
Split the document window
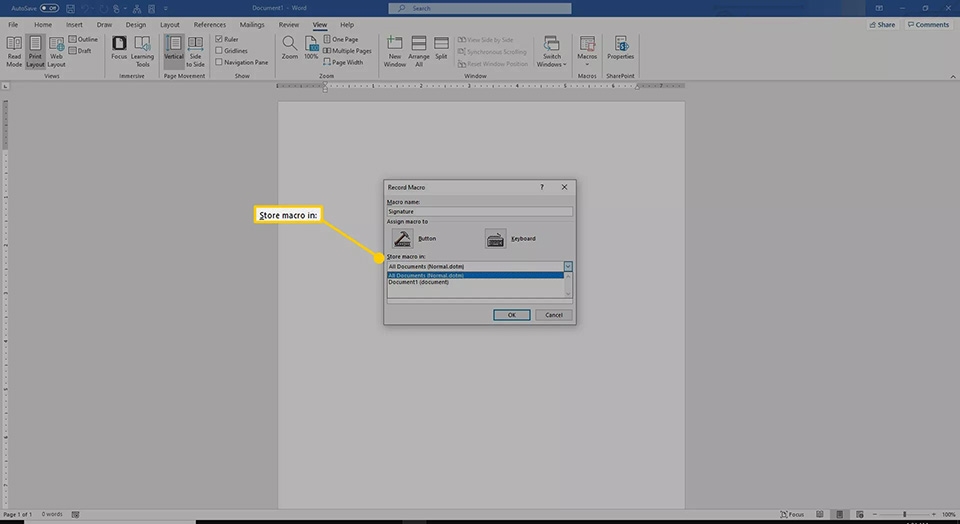(x=441, y=48)
